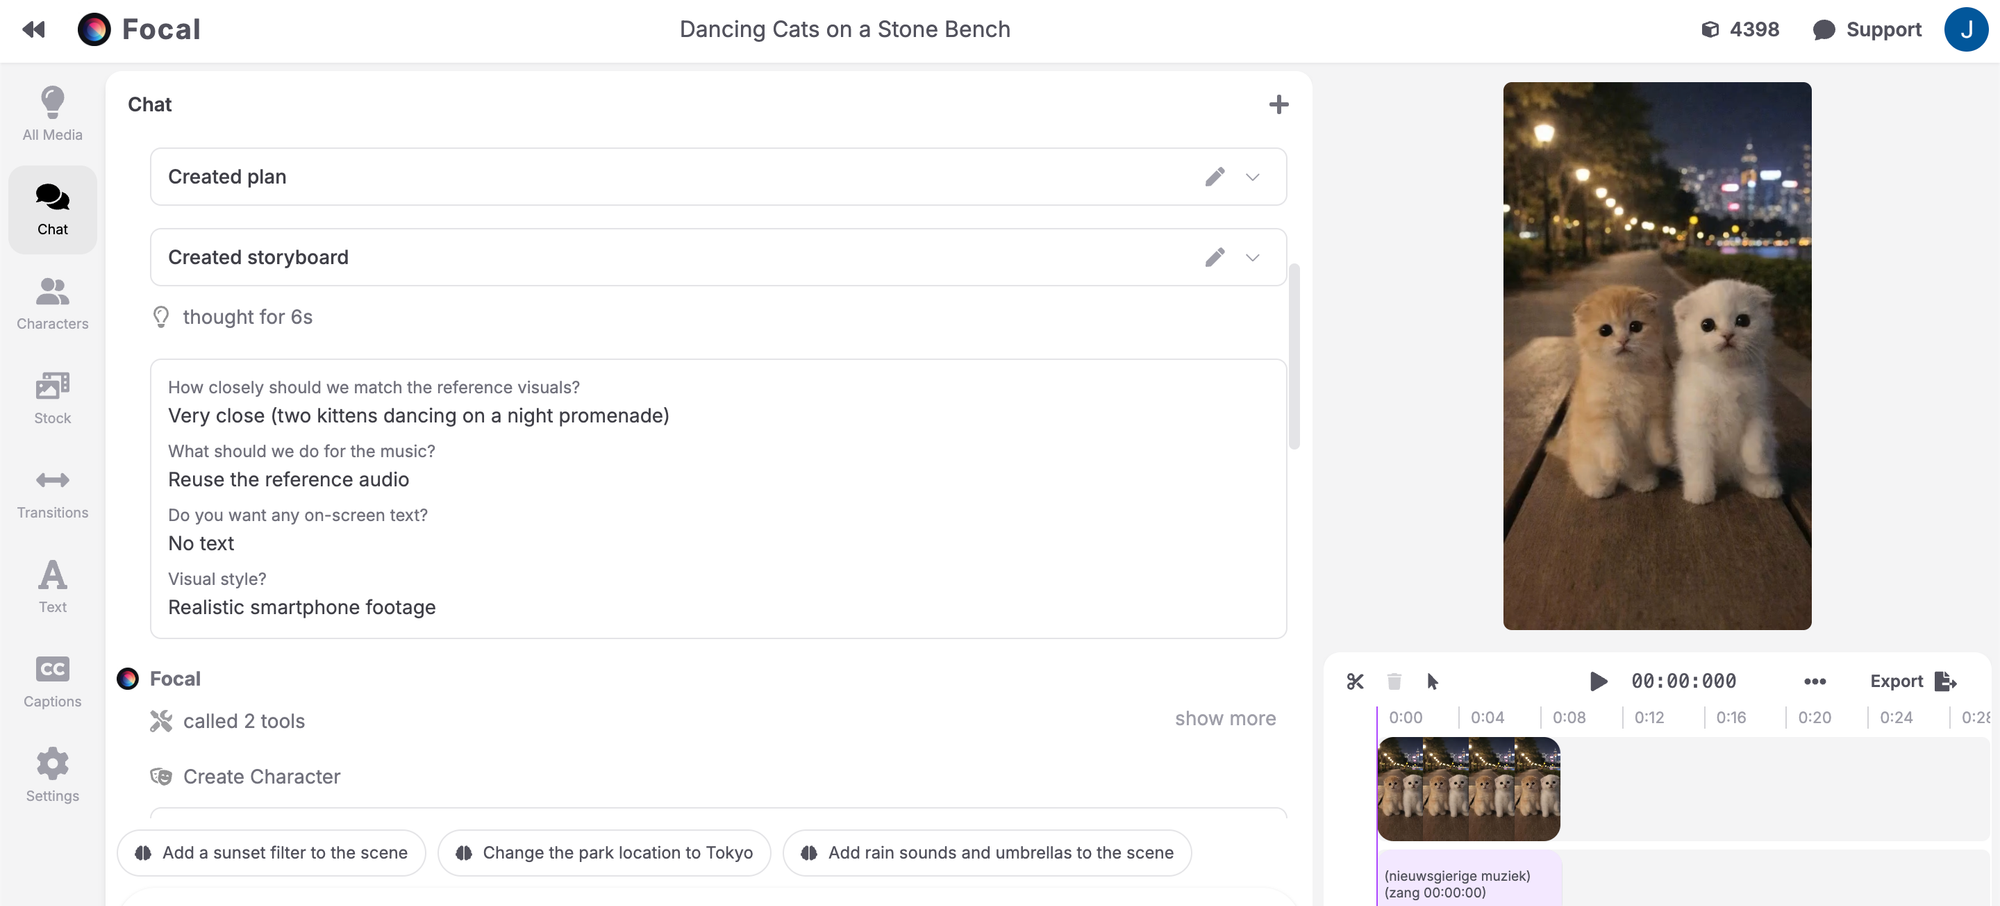
Task: Click the scissors split tool icon
Action: 1355,682
